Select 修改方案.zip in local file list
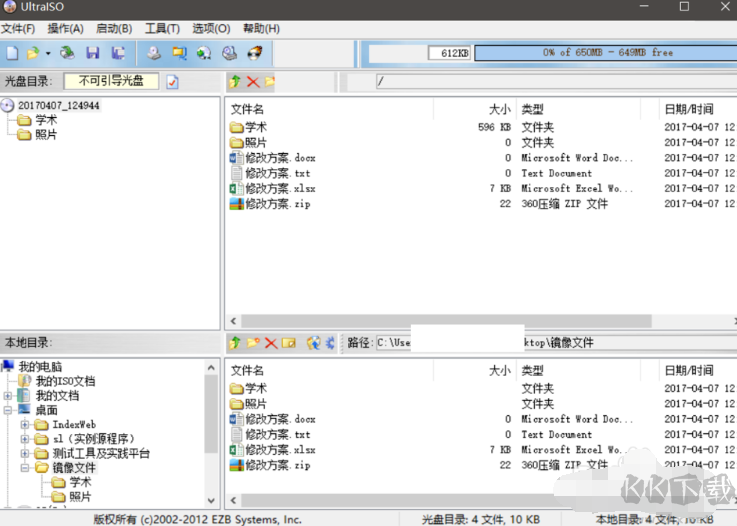 coord(277,465)
